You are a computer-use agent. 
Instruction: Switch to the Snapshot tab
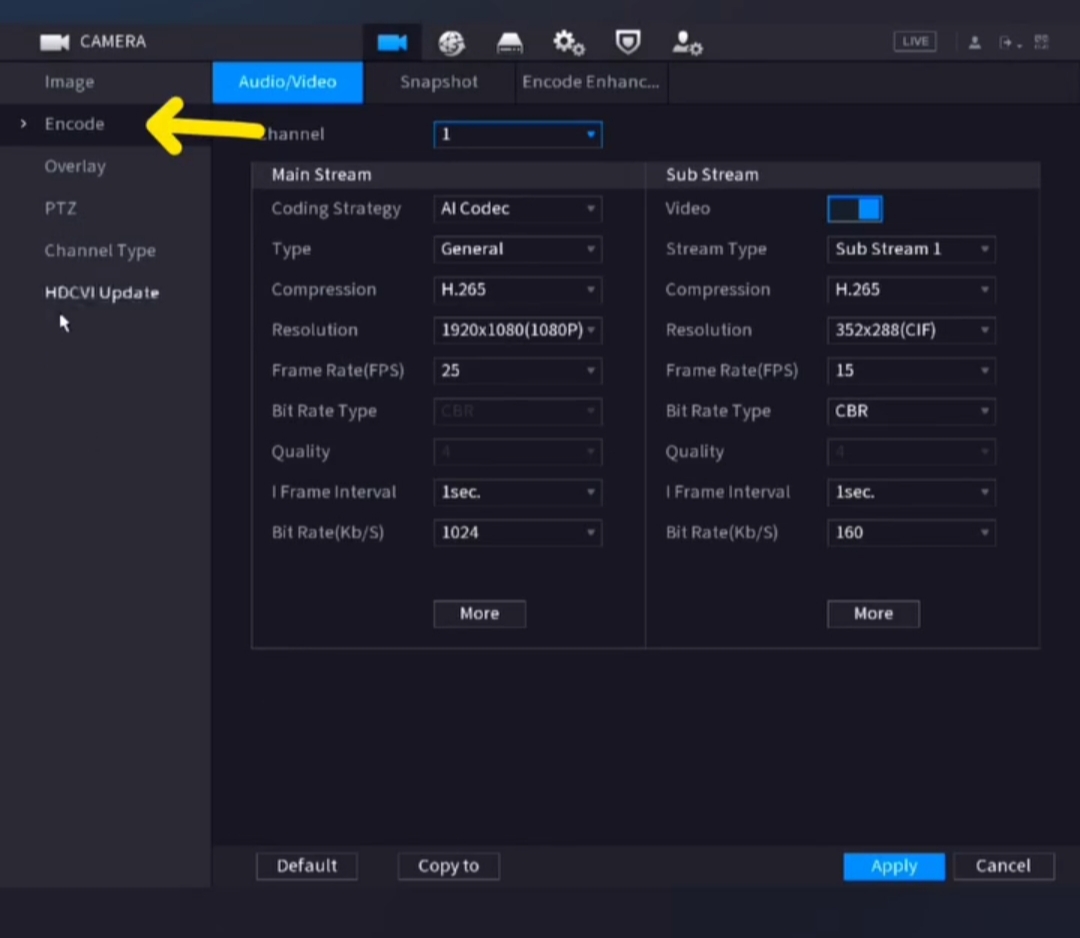click(439, 82)
